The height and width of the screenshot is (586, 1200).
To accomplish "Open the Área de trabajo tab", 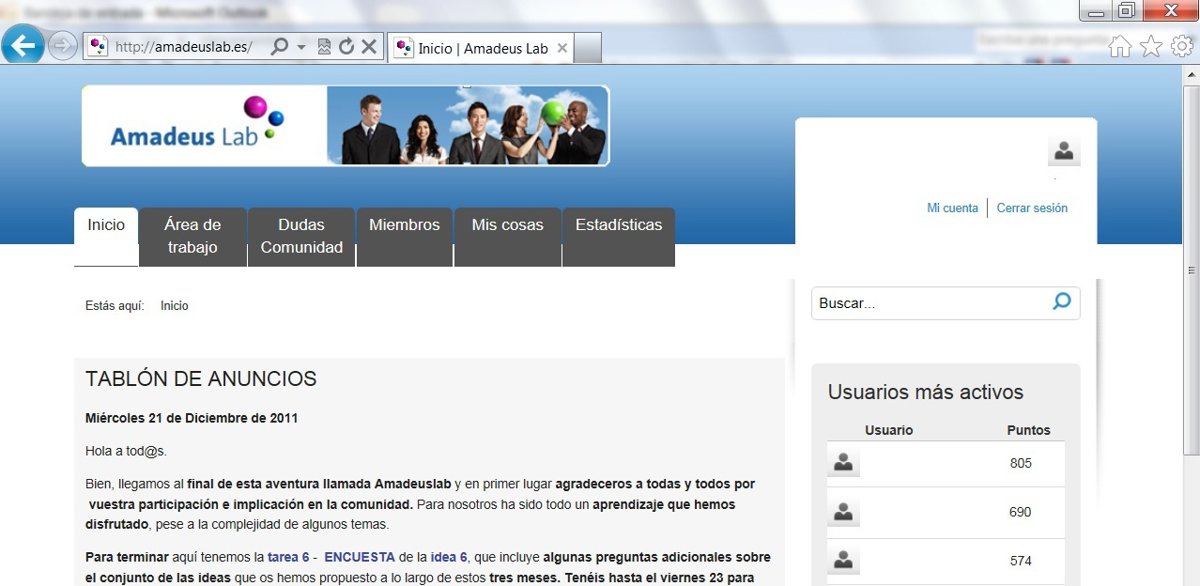I will (192, 236).
